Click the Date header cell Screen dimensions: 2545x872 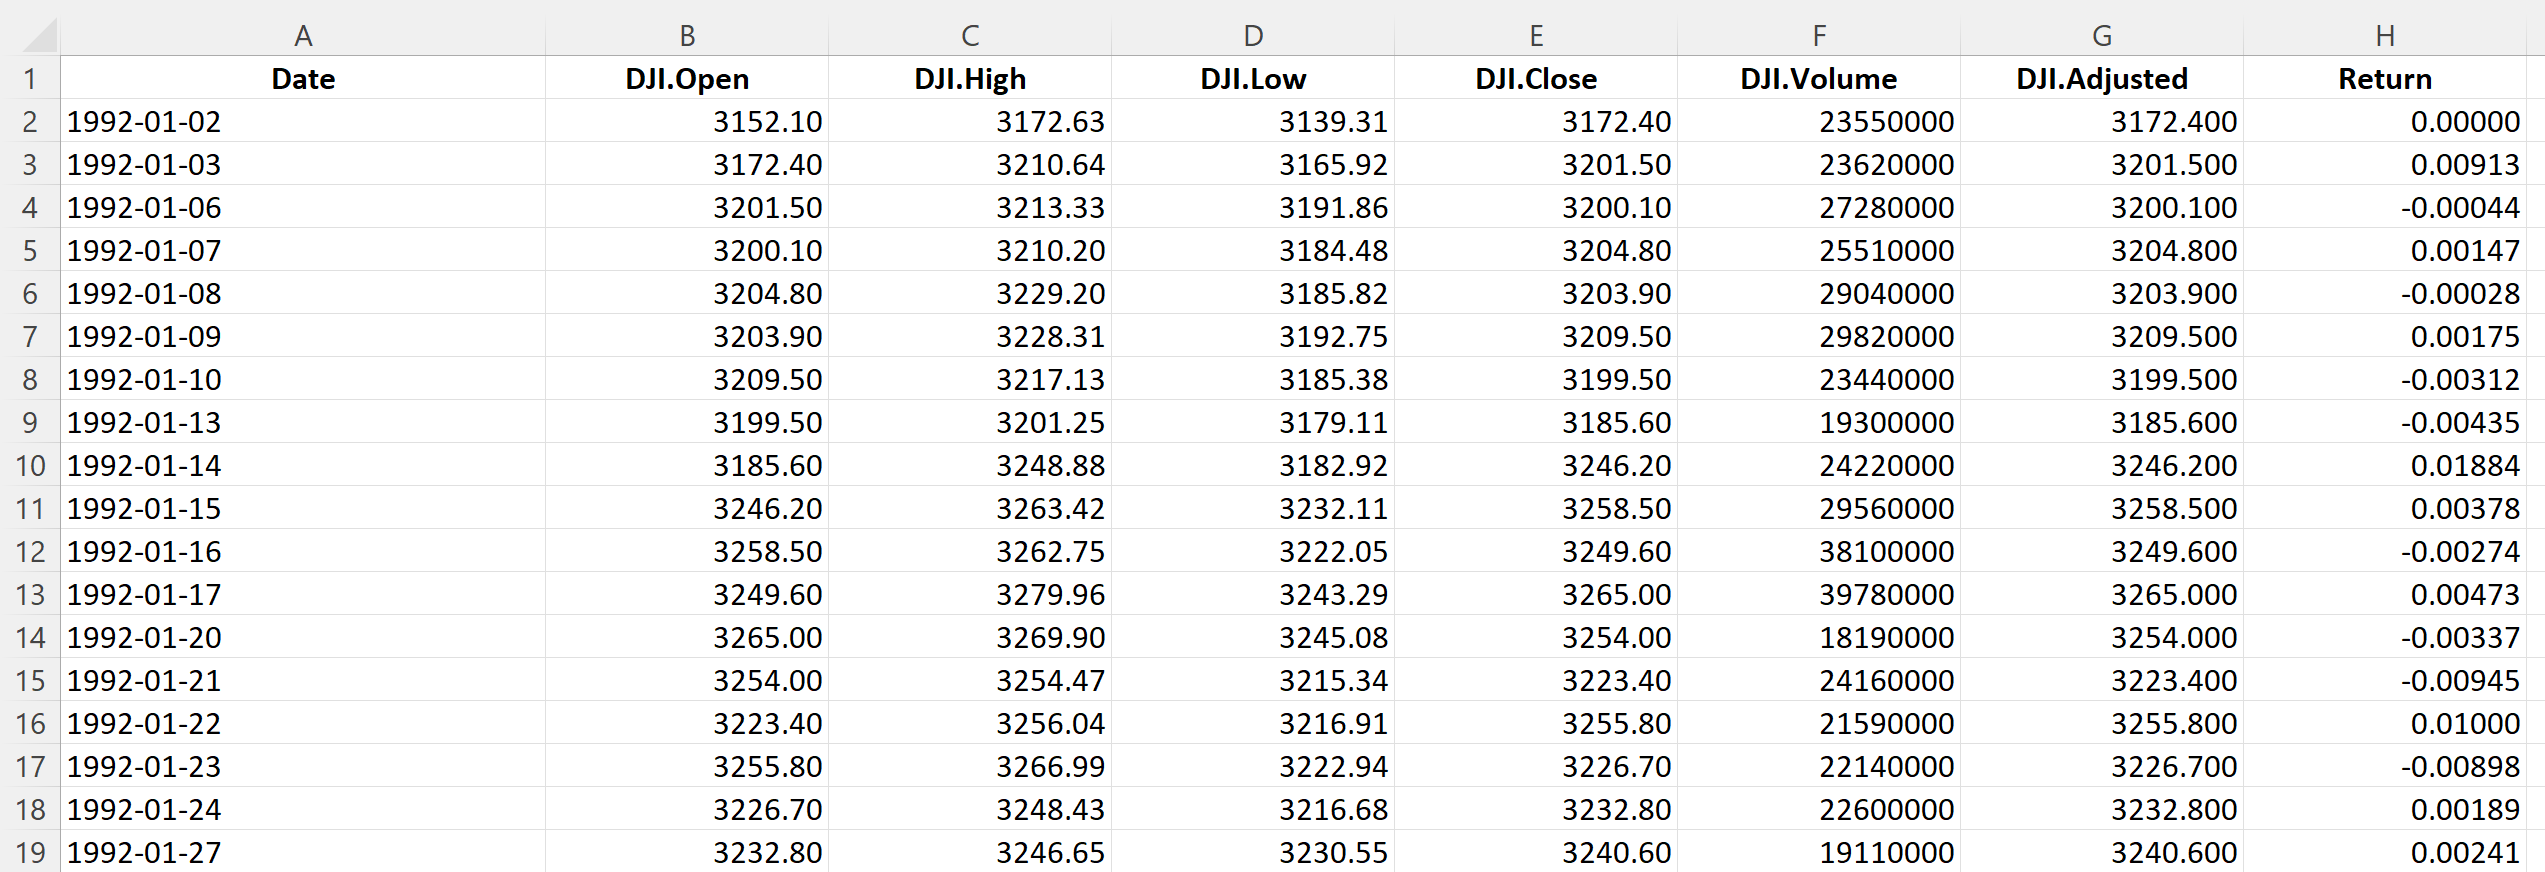coord(303,78)
